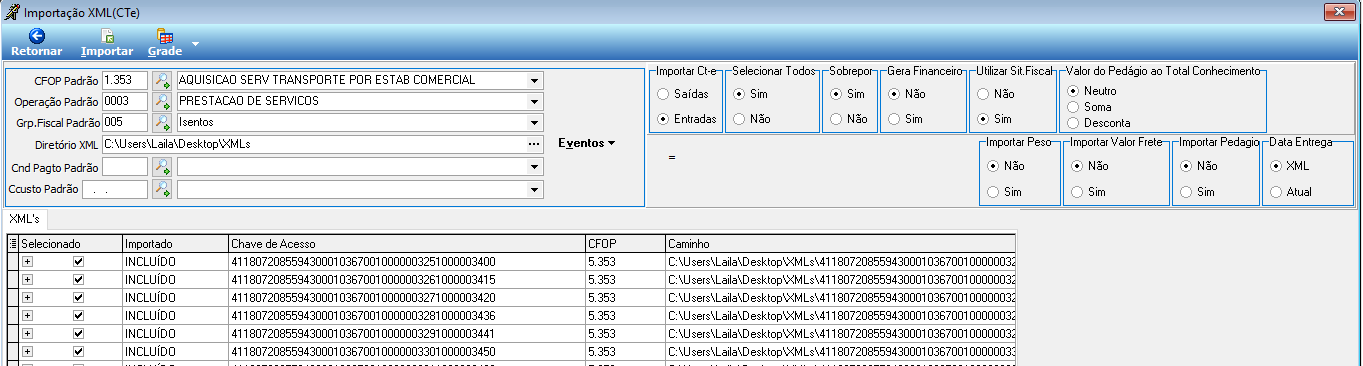Choose Não for Selecionar Todos
The height and width of the screenshot is (366, 1363).
(739, 119)
